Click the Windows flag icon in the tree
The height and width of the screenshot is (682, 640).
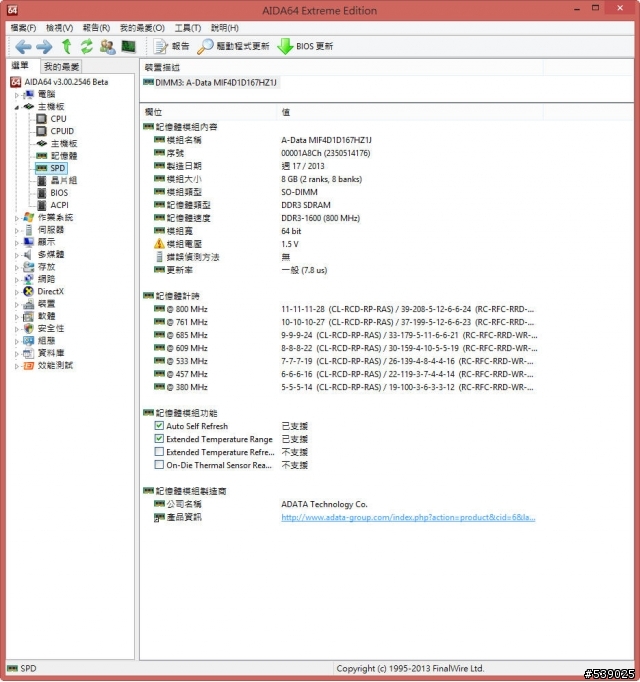(29, 217)
